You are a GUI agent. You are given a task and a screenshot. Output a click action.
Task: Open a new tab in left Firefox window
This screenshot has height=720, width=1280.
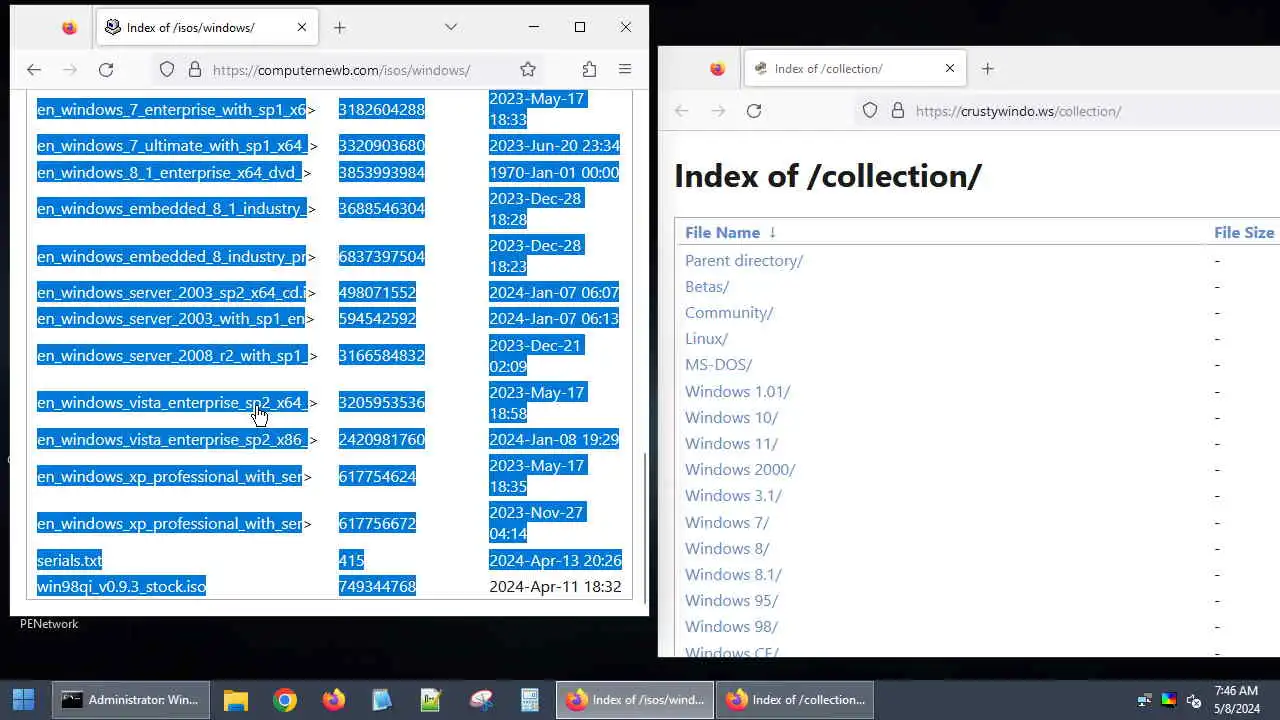pyautogui.click(x=340, y=27)
